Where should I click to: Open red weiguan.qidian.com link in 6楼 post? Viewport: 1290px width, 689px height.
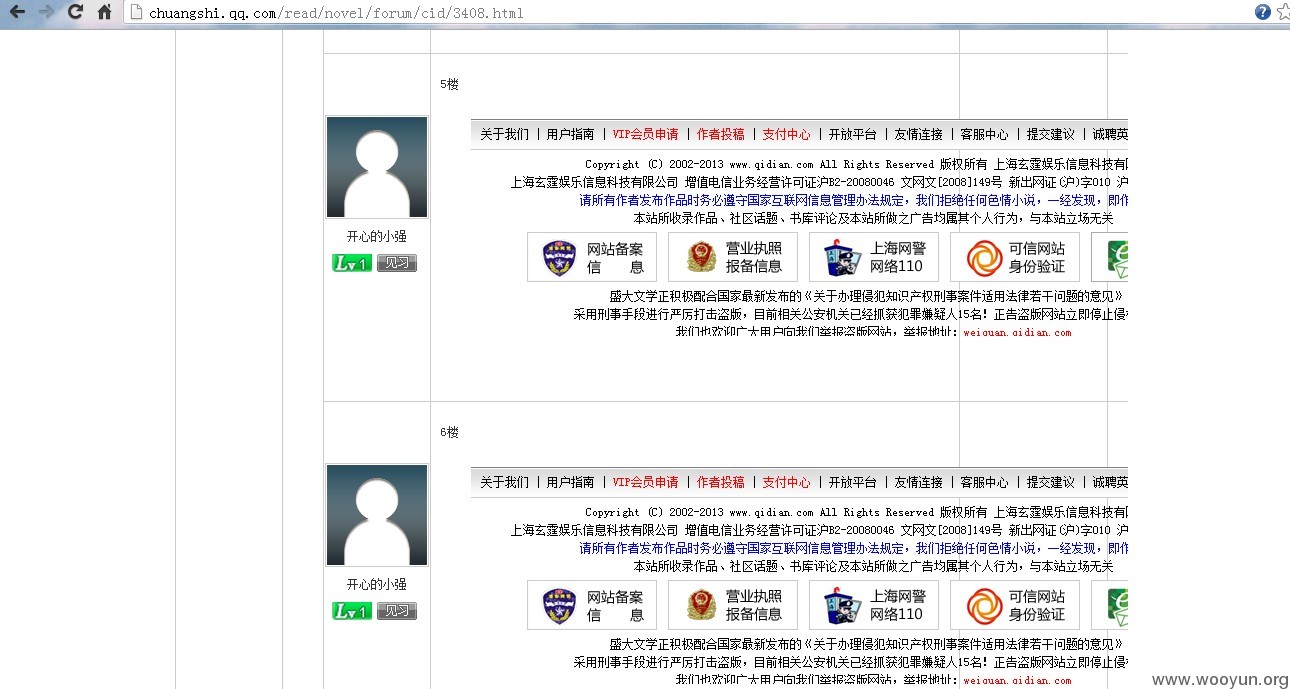[x=1017, y=681]
